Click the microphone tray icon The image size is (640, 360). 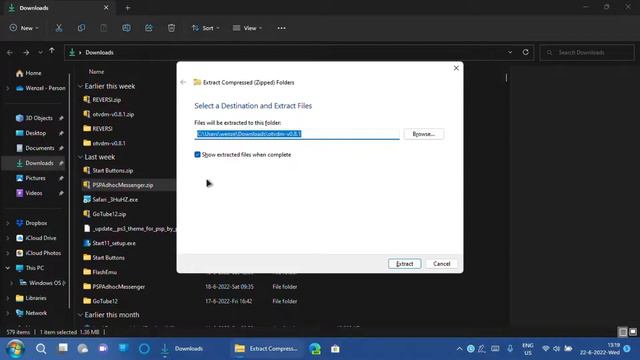click(510, 349)
